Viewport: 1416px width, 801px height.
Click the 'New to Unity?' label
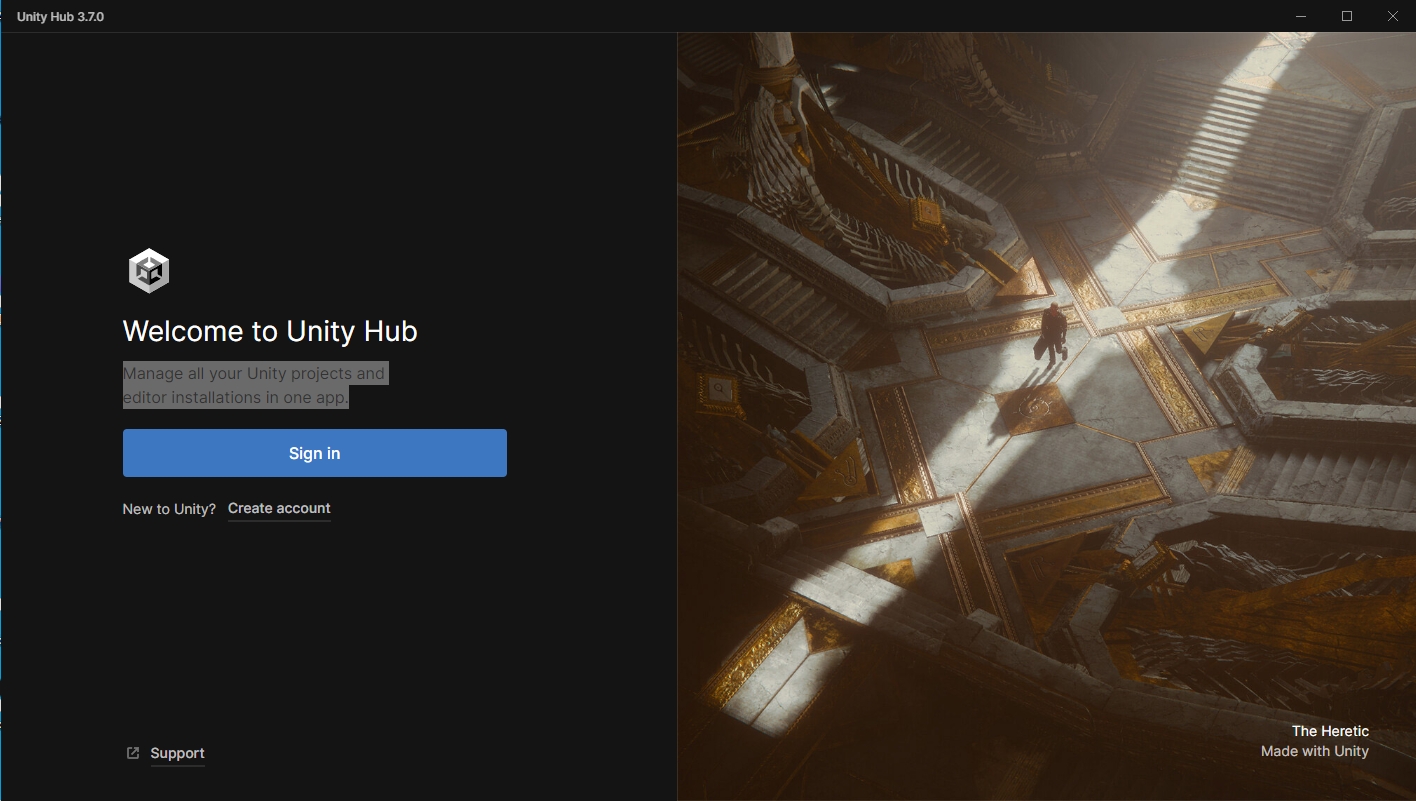(169, 509)
